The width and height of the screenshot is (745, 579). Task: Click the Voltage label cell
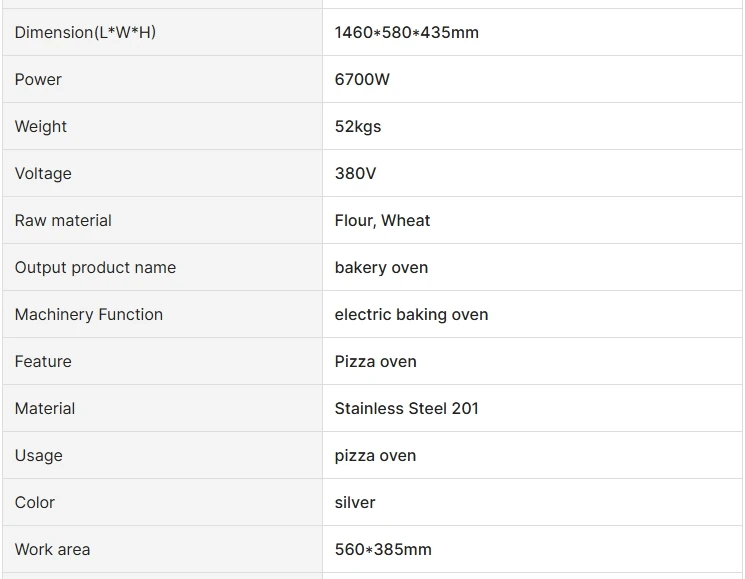[43, 173]
